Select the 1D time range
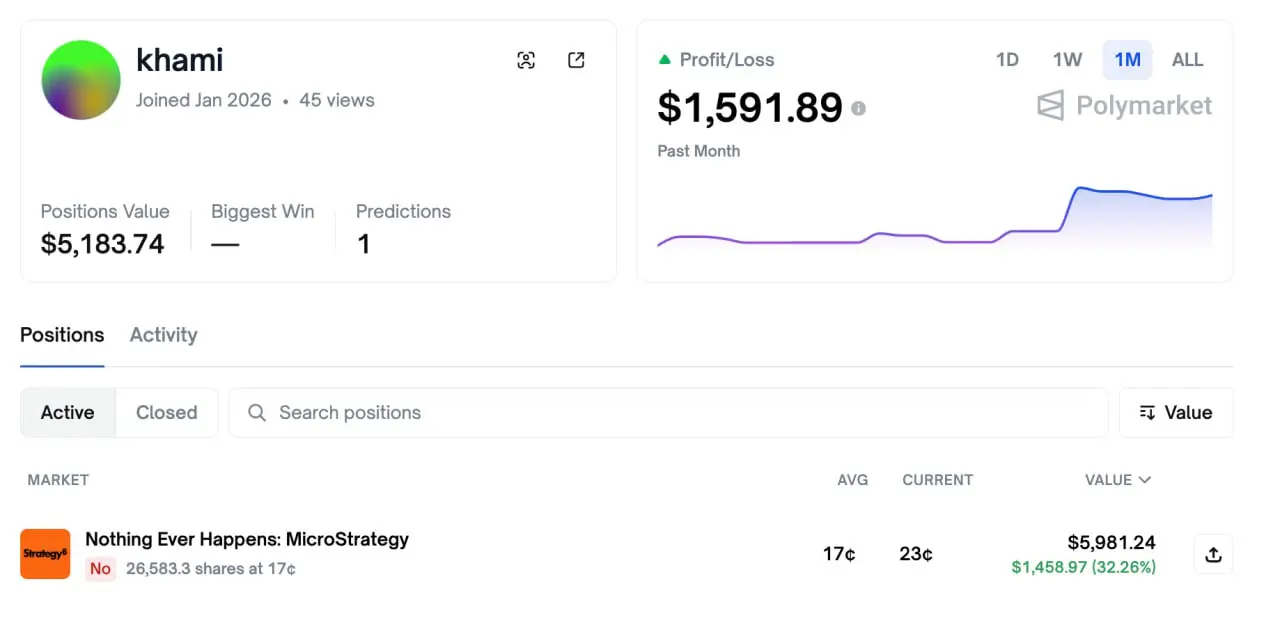Image resolution: width=1280 pixels, height=618 pixels. click(1007, 60)
